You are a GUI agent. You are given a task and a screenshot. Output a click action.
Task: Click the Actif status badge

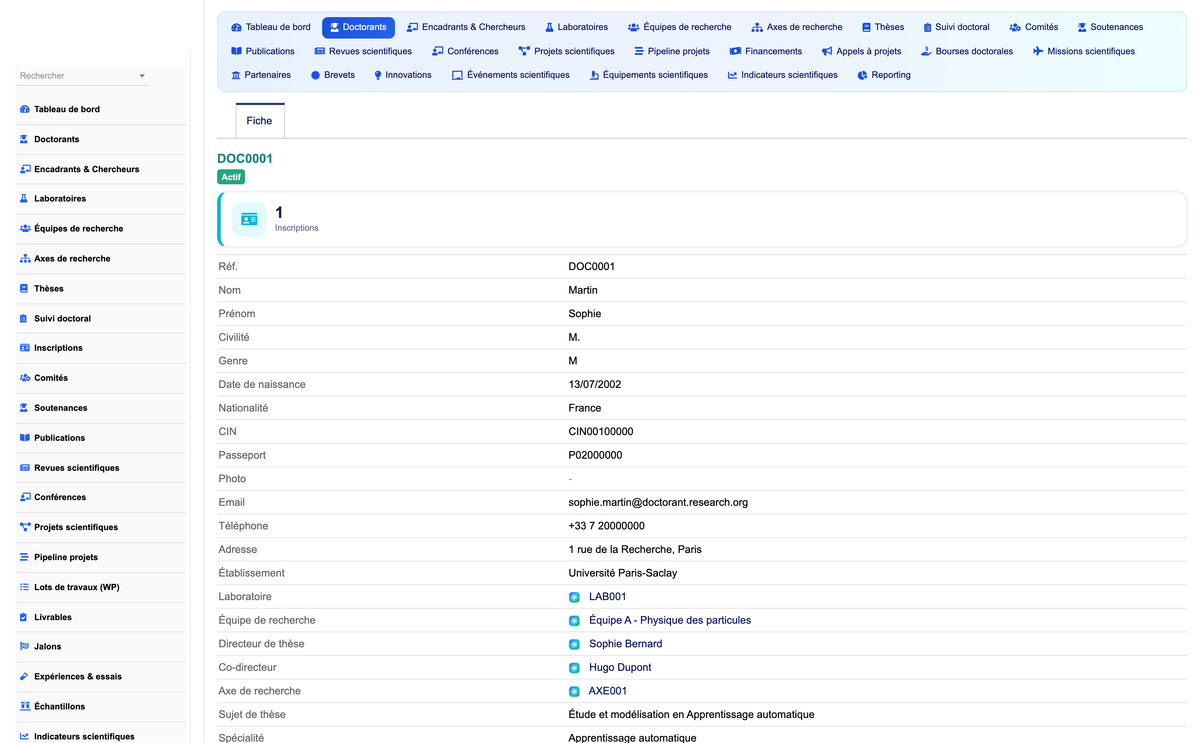pos(231,177)
